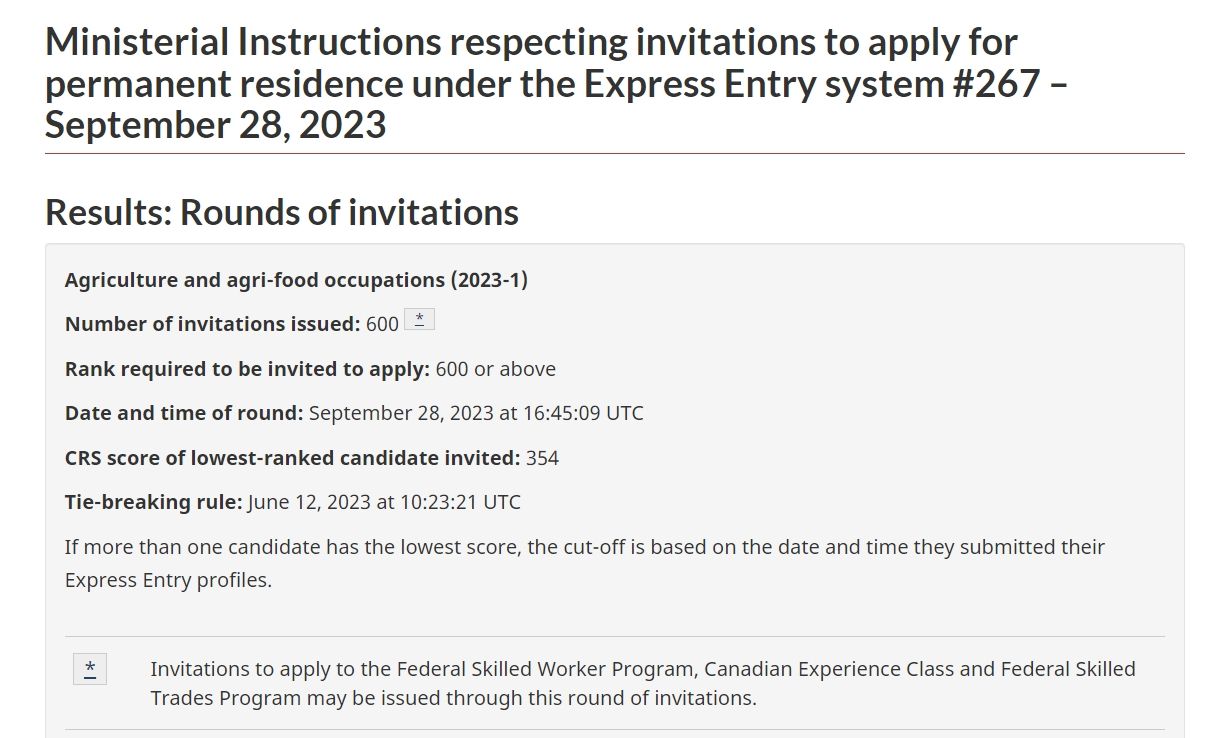The height and width of the screenshot is (738, 1228).
Task: Click the footnote text about Federal Skilled Worker Program
Action: click(x=642, y=669)
